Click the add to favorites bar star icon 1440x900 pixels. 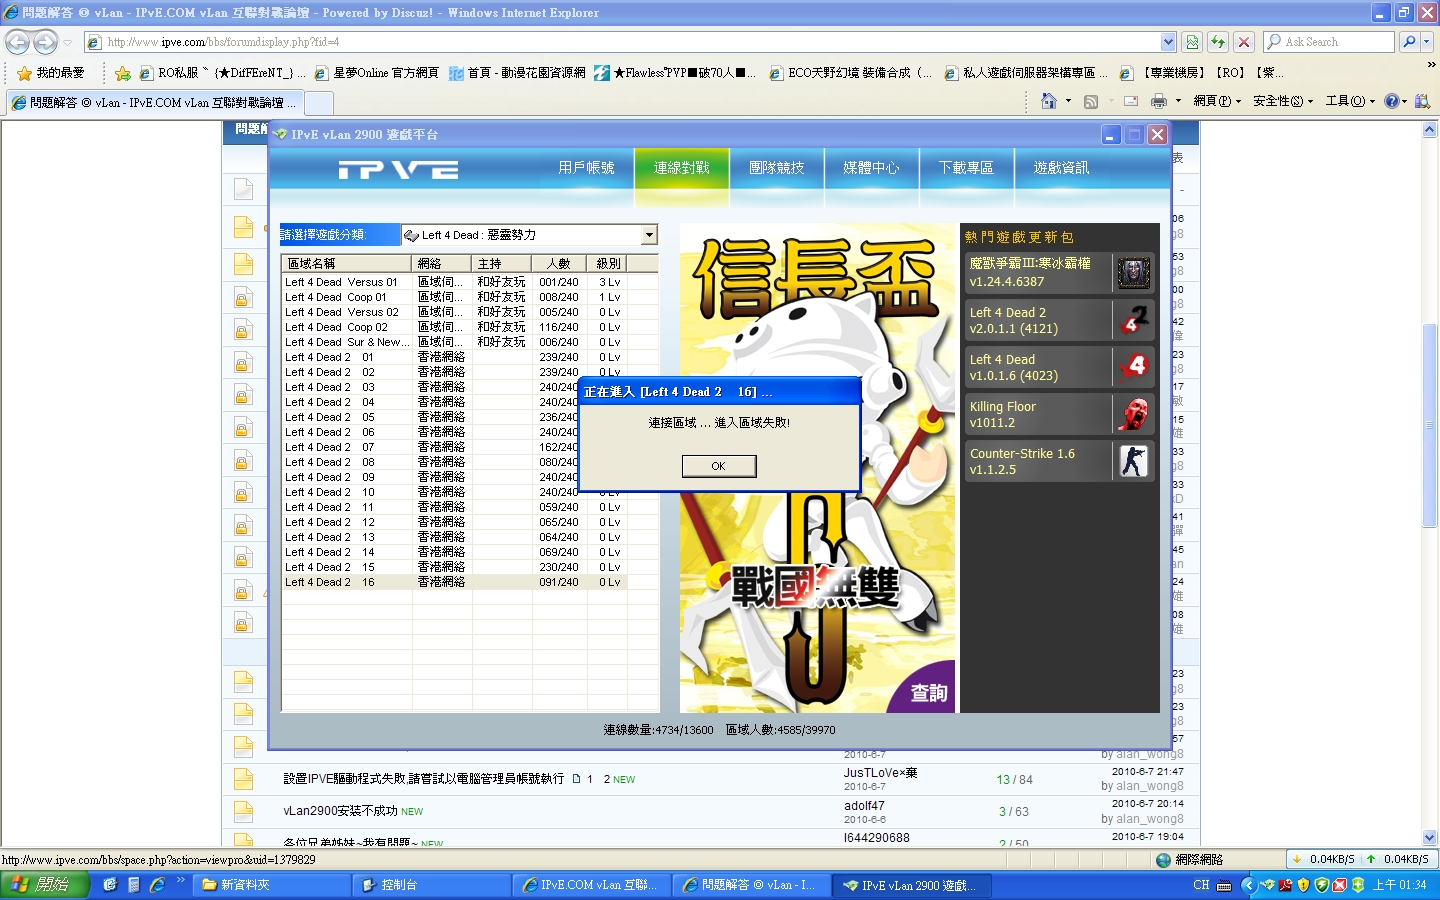(122, 73)
